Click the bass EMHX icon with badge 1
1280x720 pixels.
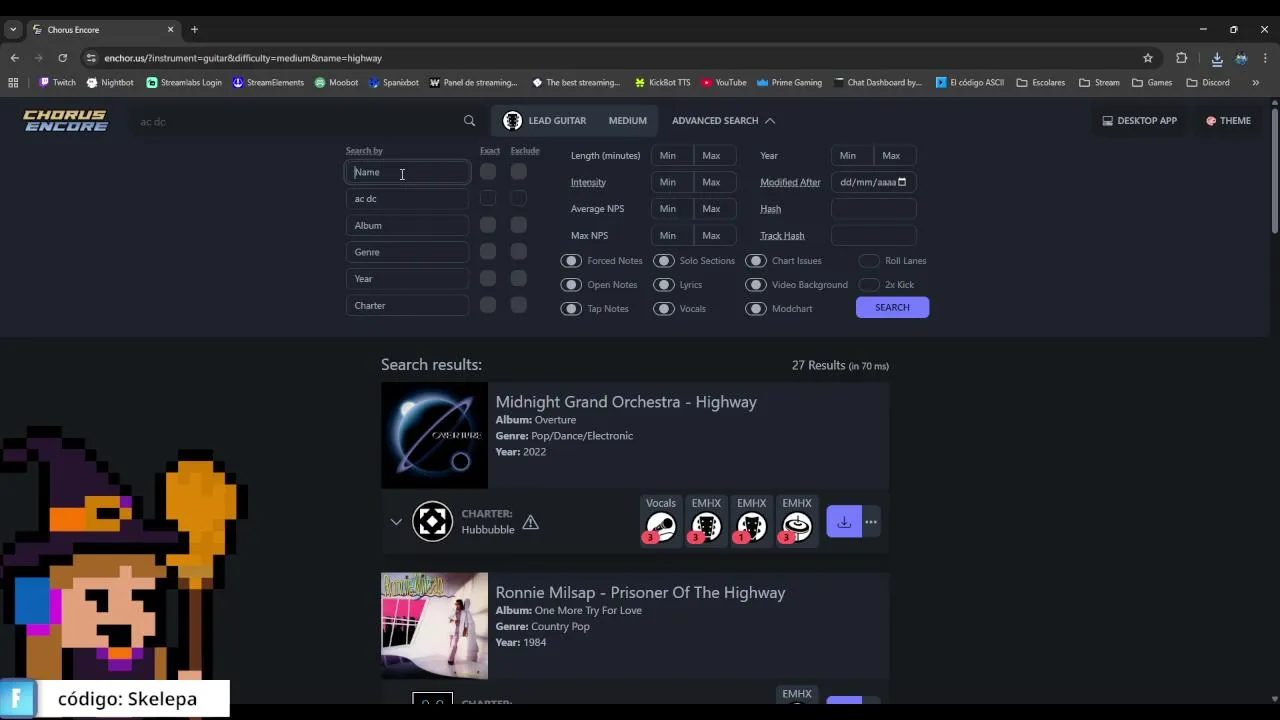751,527
